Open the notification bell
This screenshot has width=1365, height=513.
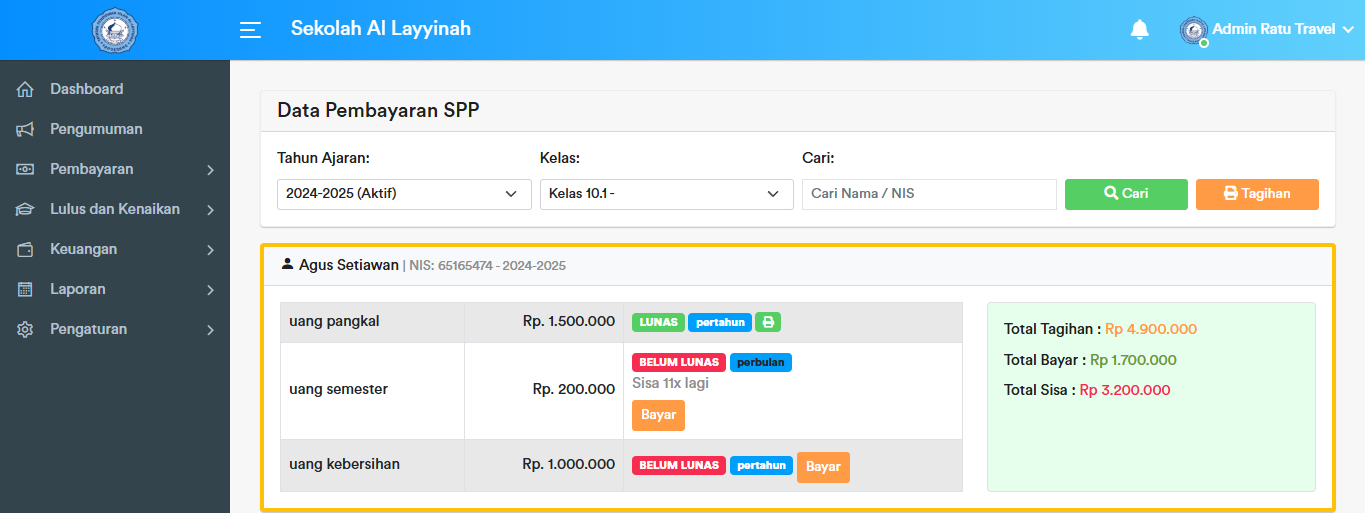(1139, 30)
